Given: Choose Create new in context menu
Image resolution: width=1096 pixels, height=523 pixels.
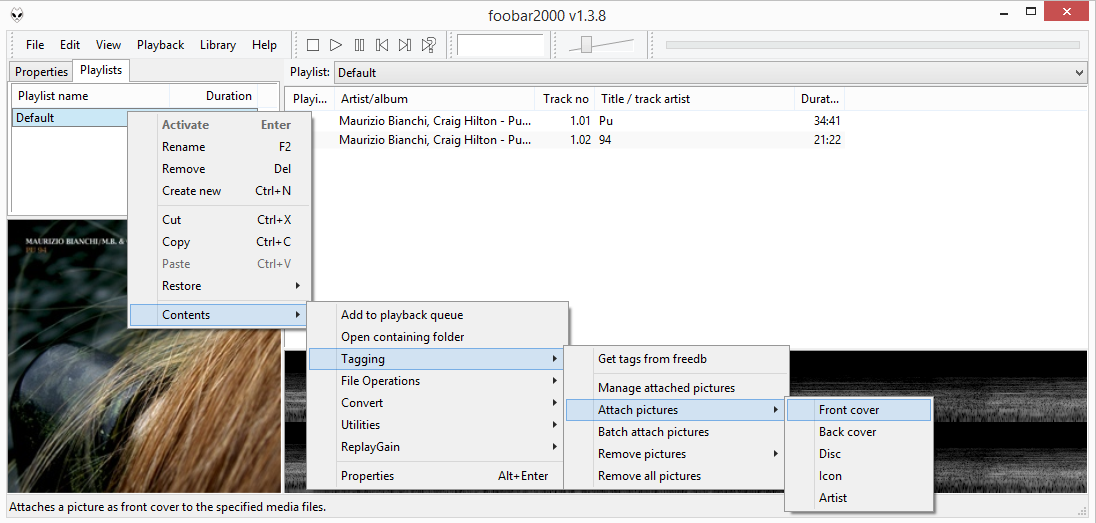Looking at the screenshot, I should [x=220, y=191].
